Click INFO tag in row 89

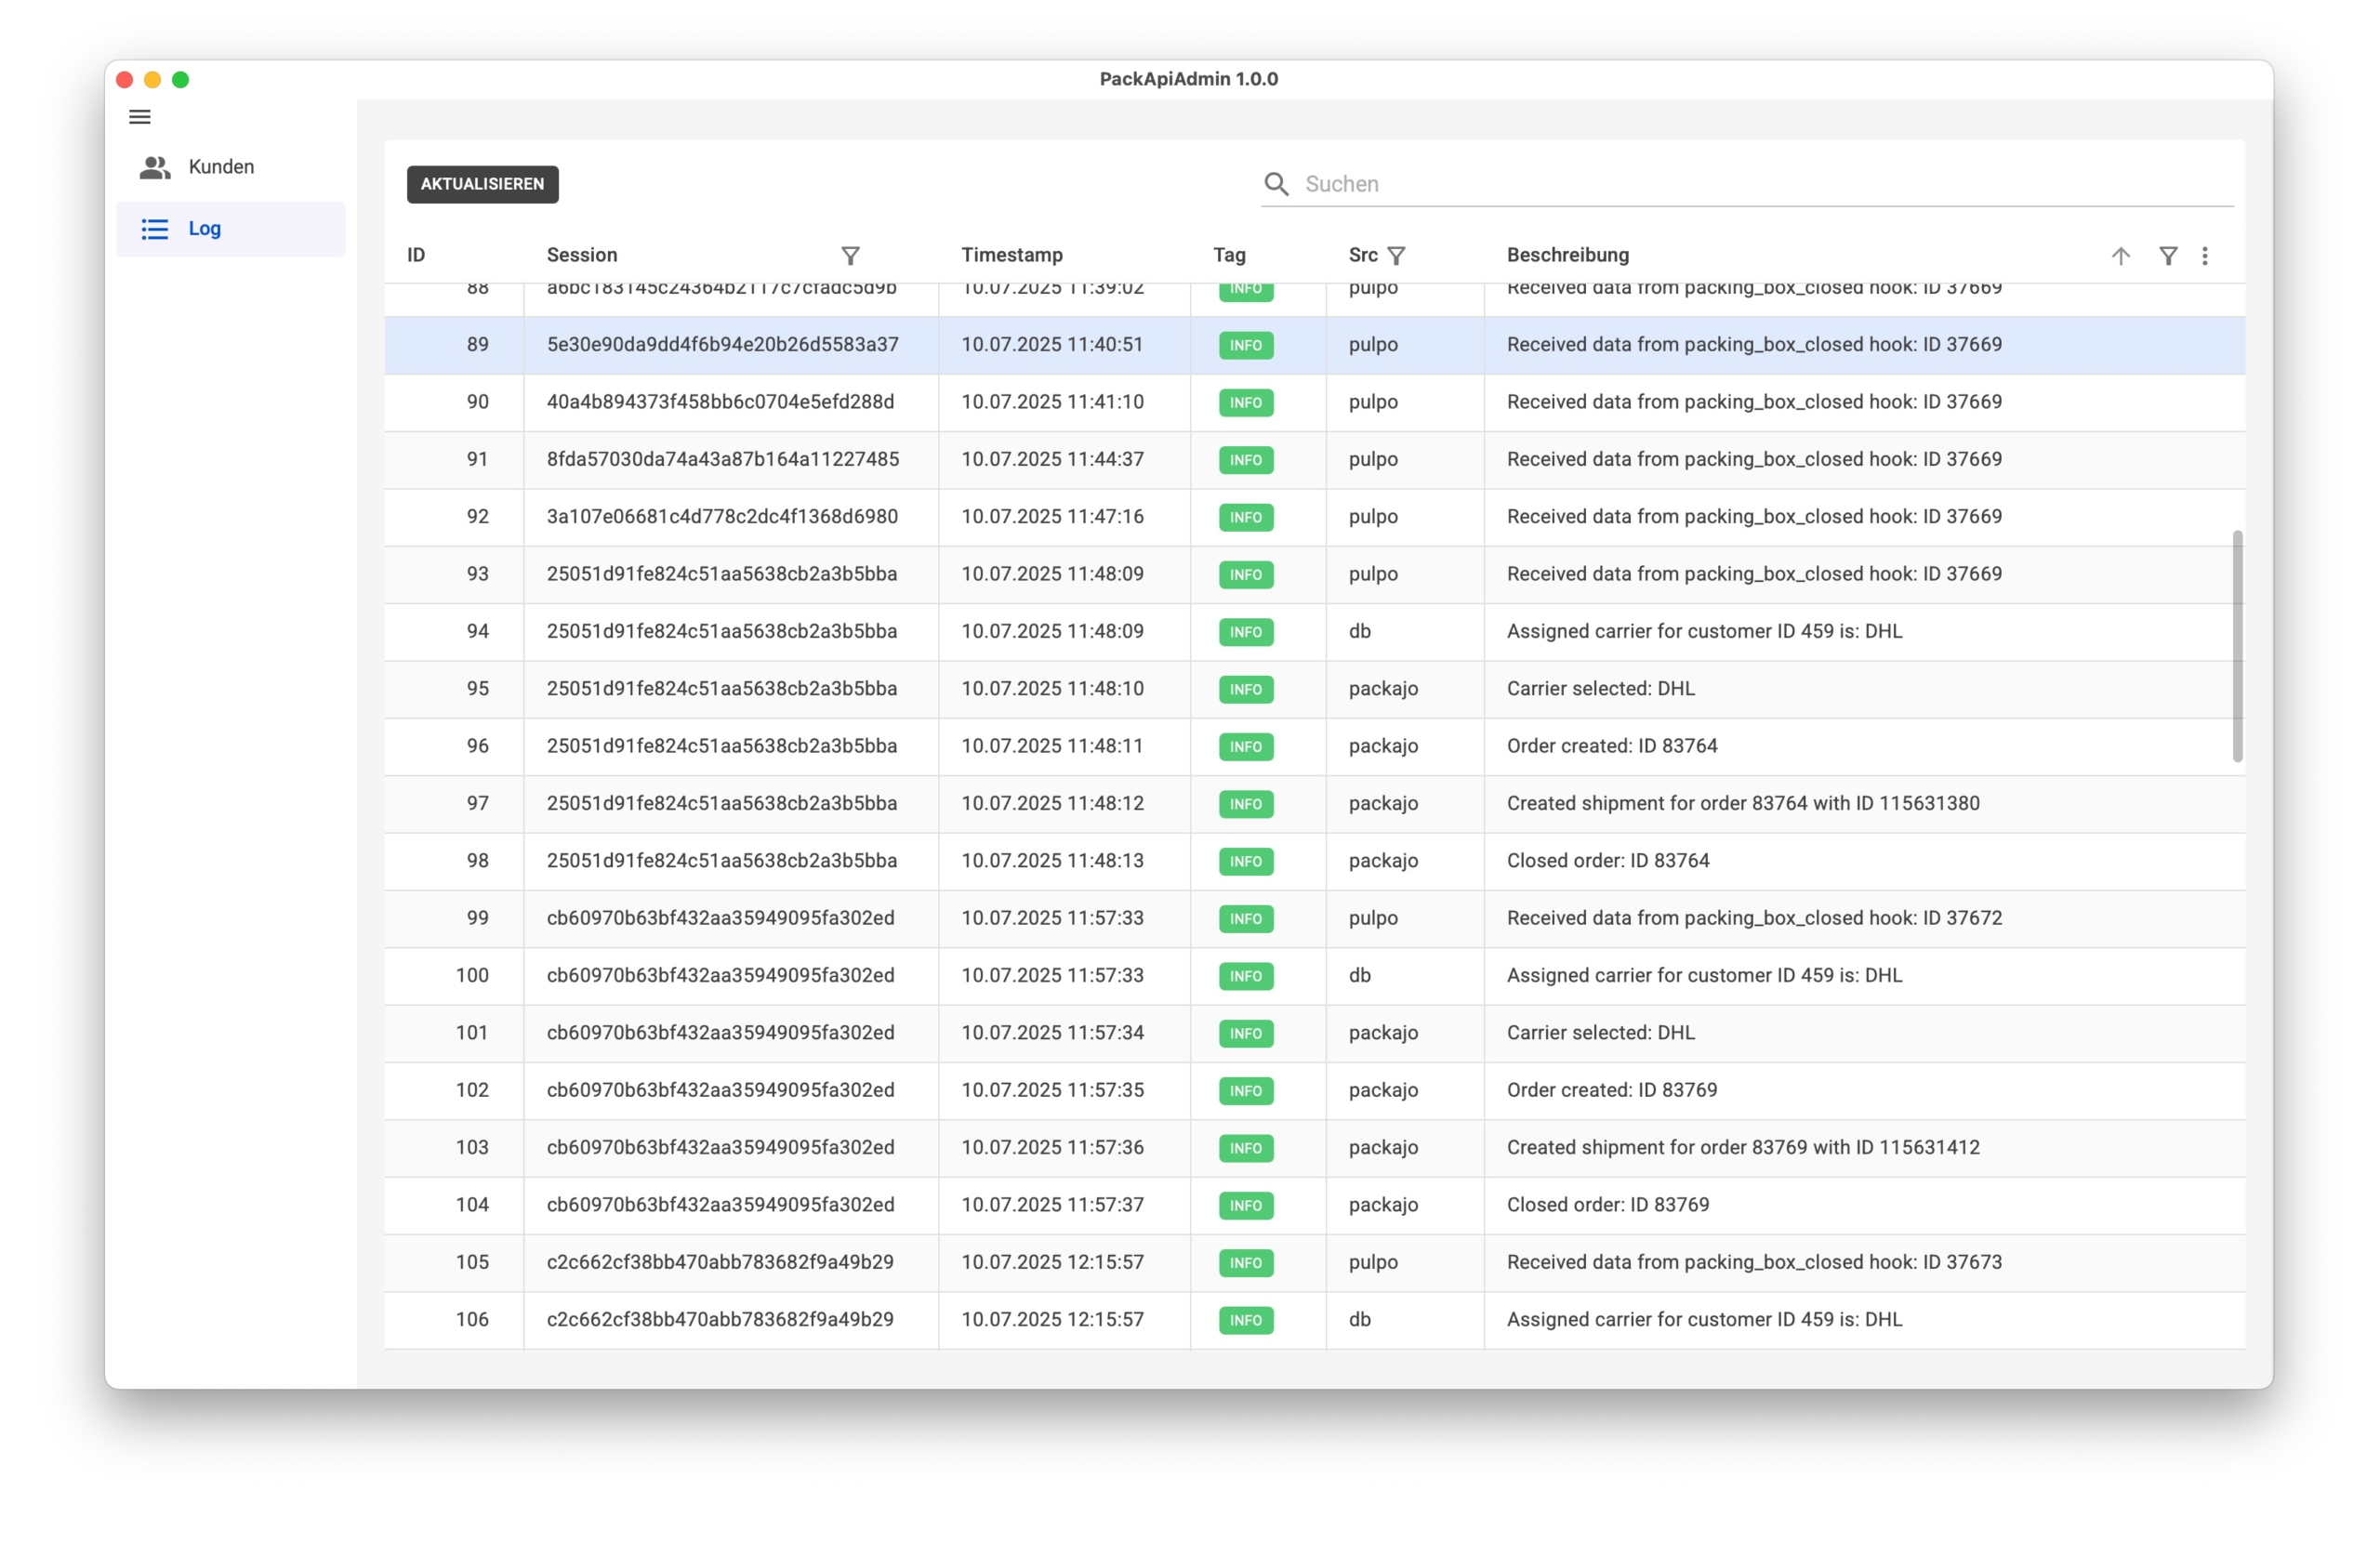pos(1246,345)
